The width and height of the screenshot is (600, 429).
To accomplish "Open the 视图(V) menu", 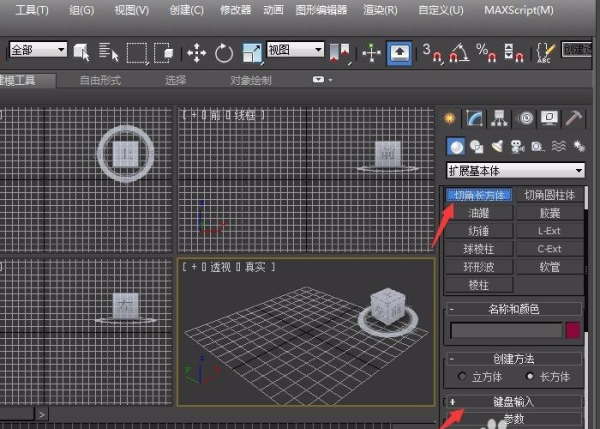I will pyautogui.click(x=132, y=10).
